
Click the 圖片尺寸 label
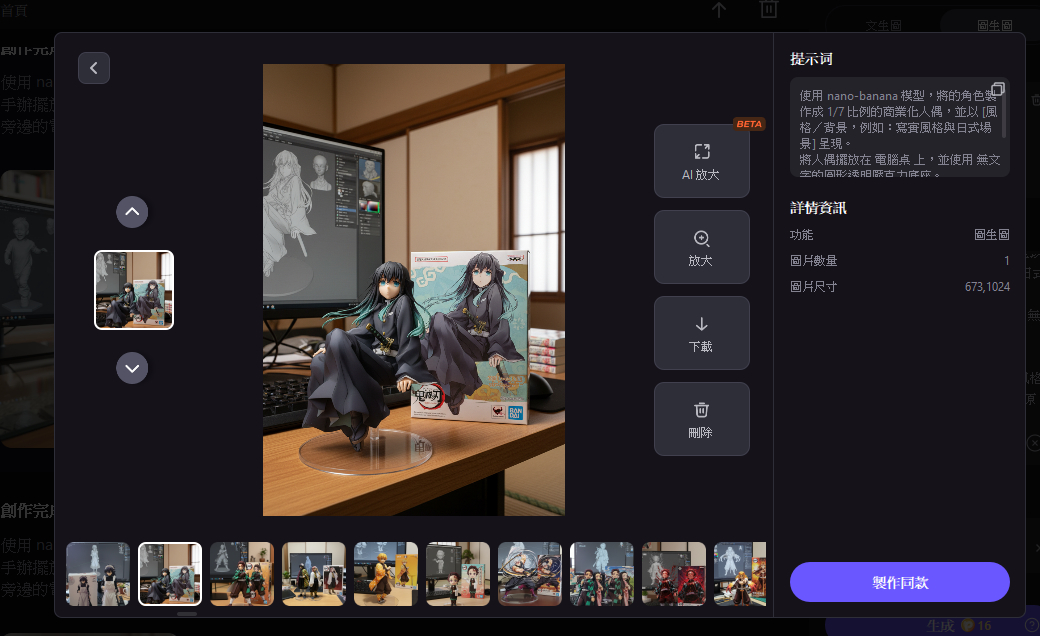click(813, 286)
